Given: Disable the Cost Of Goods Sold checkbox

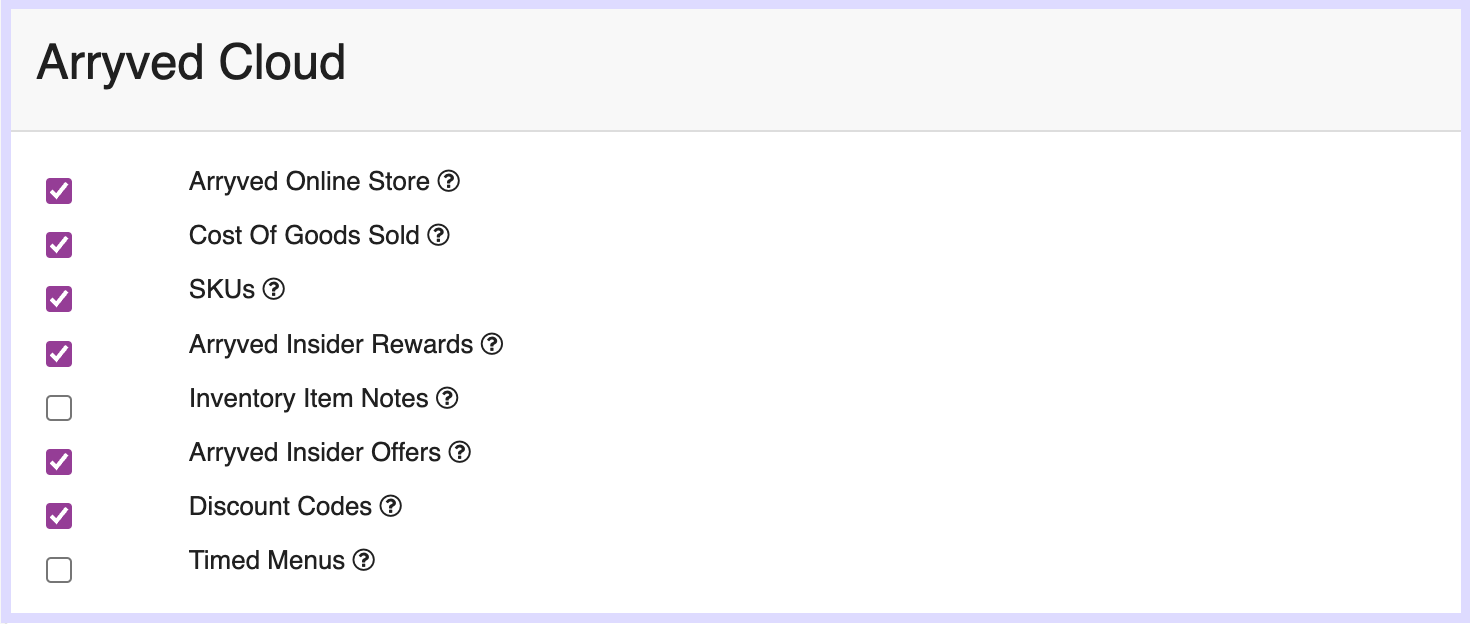Looking at the screenshot, I should 59,244.
